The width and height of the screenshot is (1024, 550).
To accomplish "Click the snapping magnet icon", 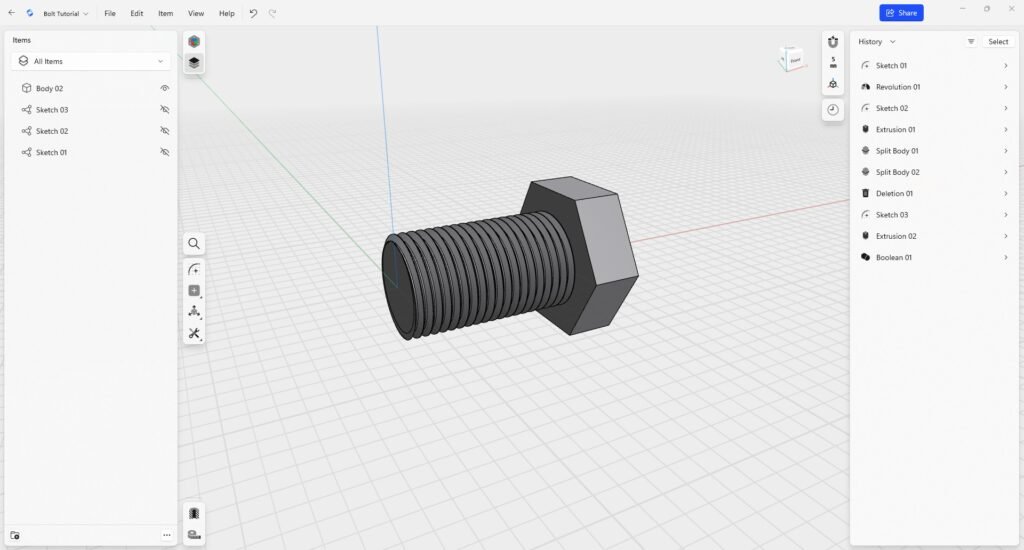I will point(833,42).
